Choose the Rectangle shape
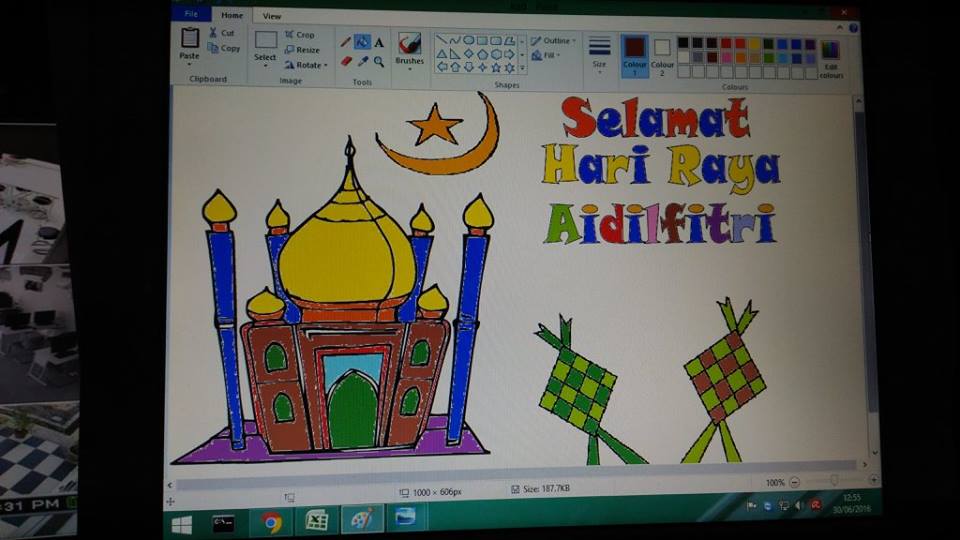Viewport: 960px width, 540px height. click(482, 40)
